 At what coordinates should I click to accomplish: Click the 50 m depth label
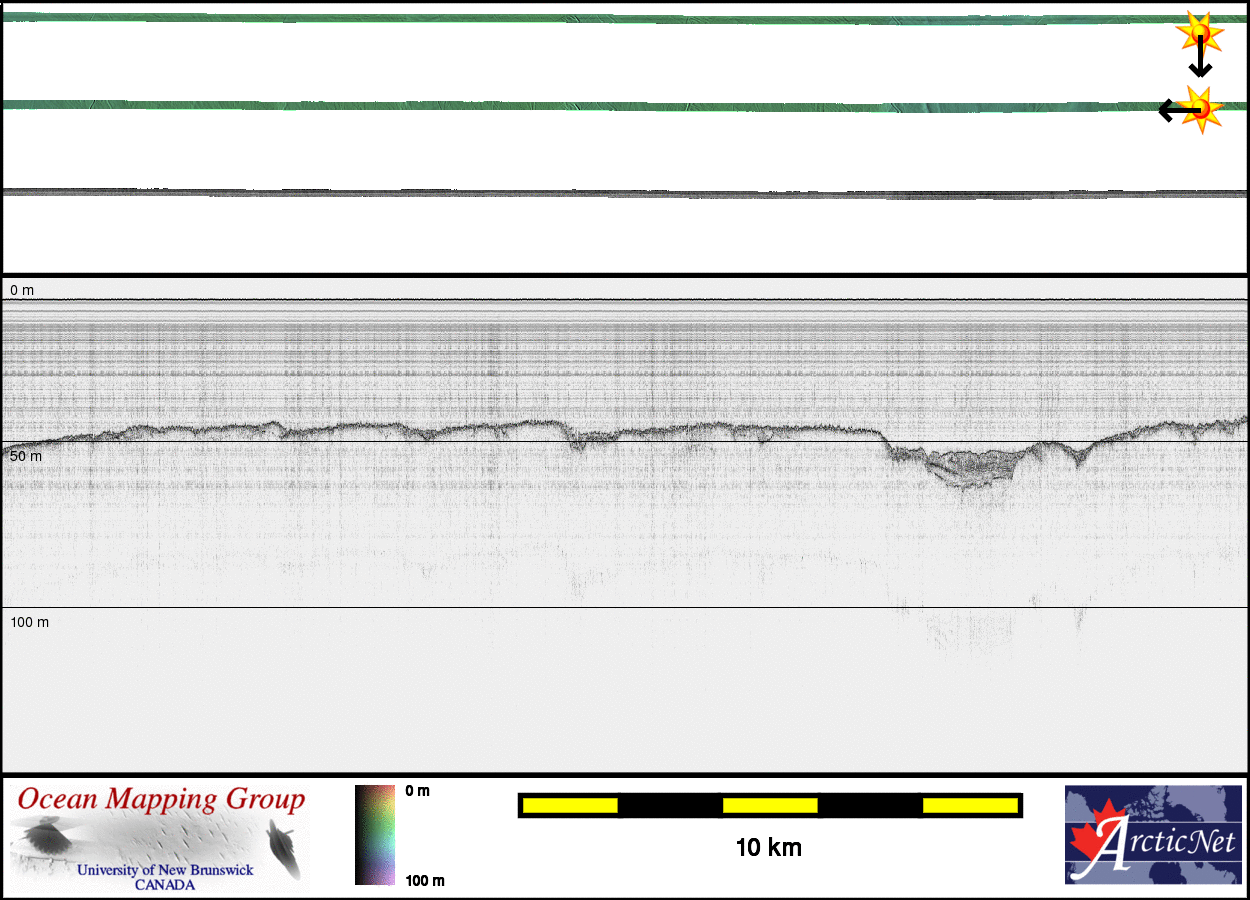click(26, 456)
